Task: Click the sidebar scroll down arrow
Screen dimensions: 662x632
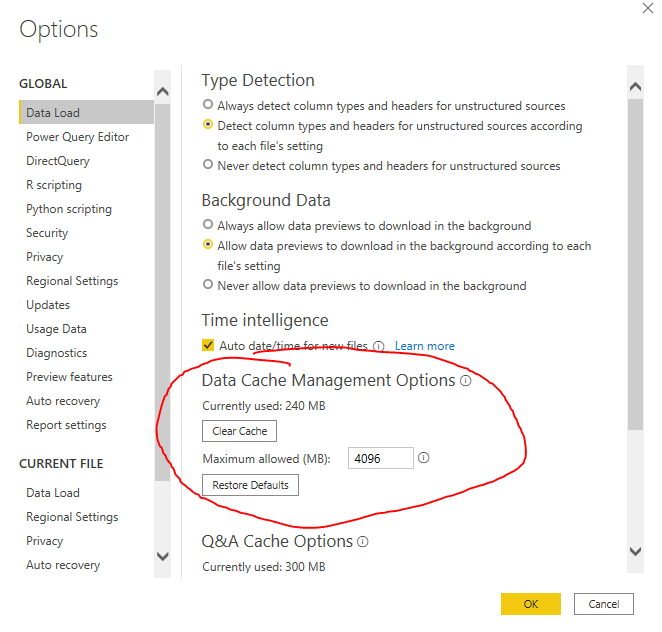Action: 163,556
